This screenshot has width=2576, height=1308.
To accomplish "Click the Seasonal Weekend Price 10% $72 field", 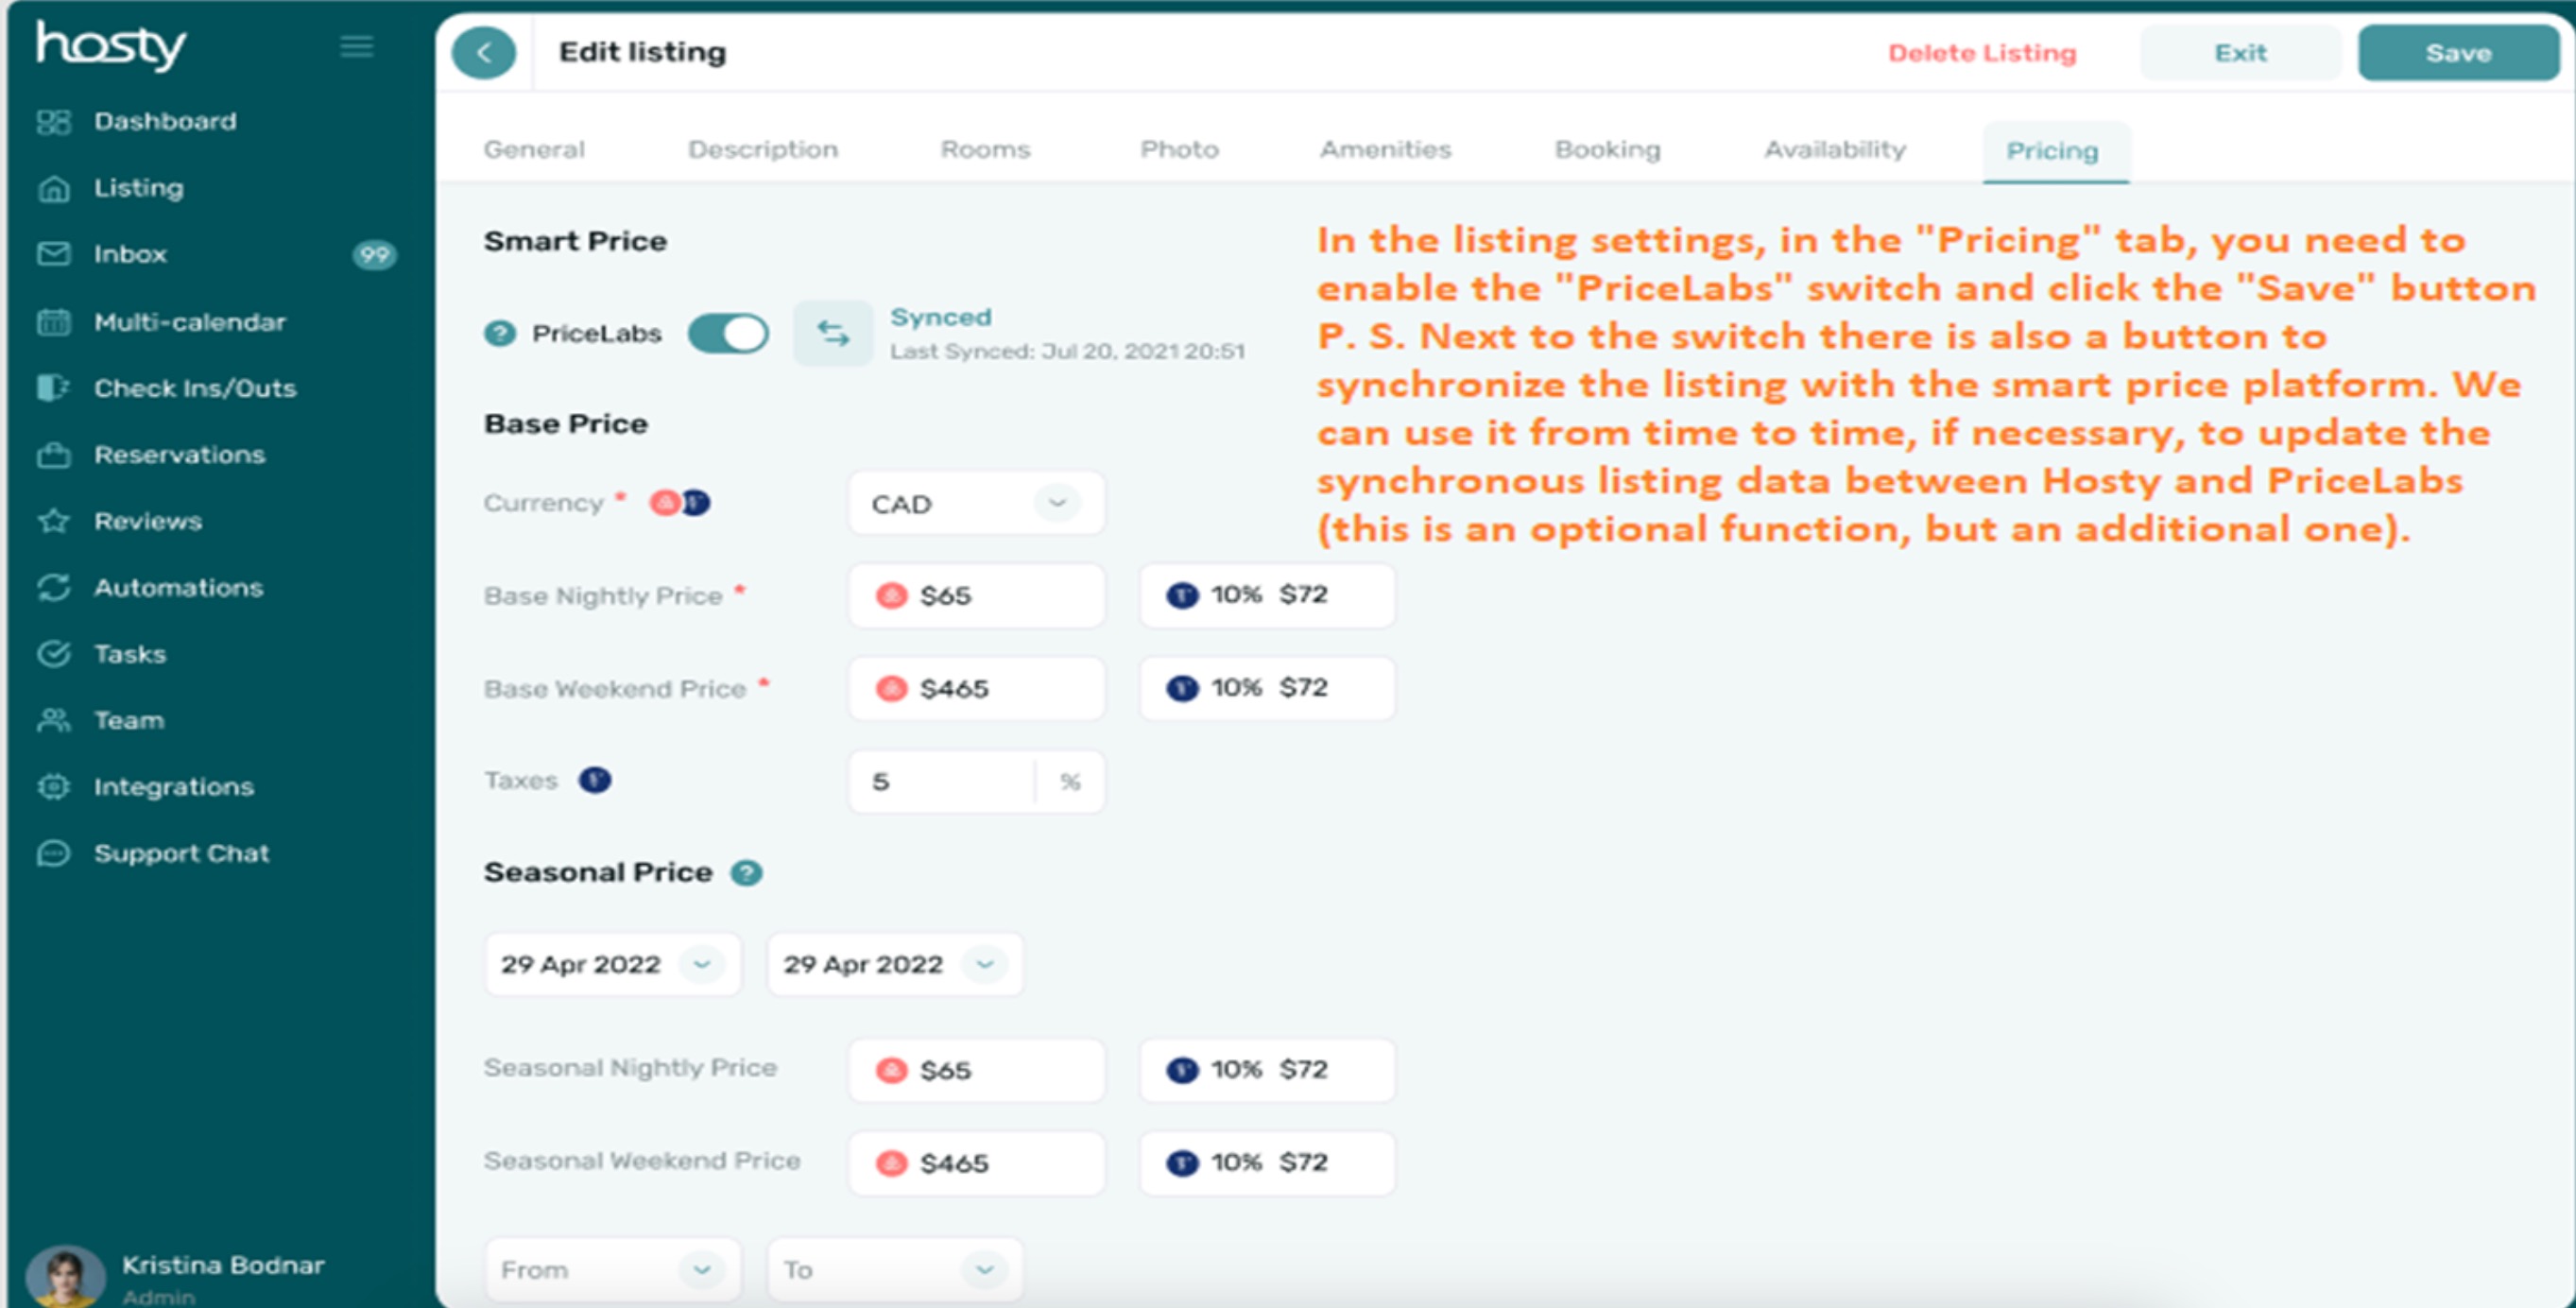I will point(1267,1163).
